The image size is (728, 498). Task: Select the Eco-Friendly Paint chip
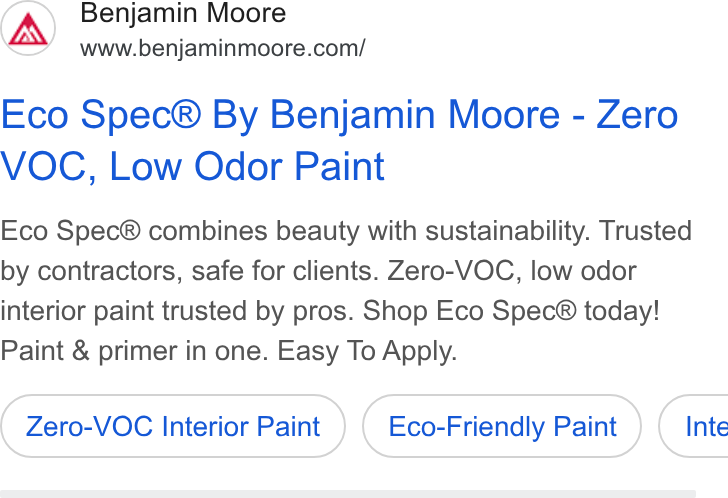[x=502, y=426]
